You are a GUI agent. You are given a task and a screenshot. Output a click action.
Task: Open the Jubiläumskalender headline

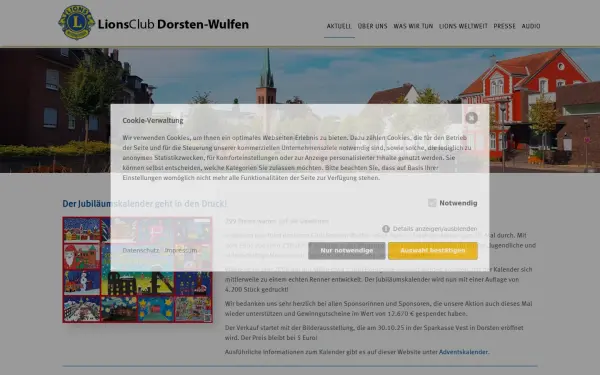pos(145,204)
